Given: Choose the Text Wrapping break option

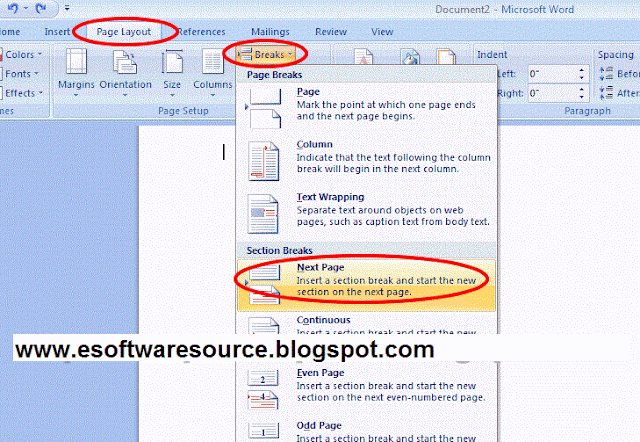Looking at the screenshot, I should pos(367,214).
